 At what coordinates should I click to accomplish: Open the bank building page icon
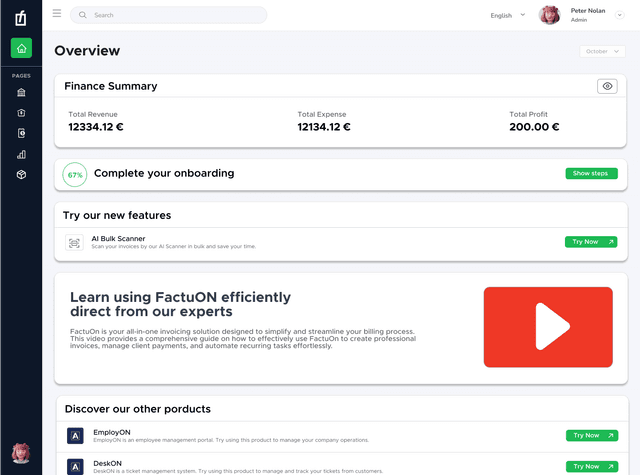pos(21,93)
